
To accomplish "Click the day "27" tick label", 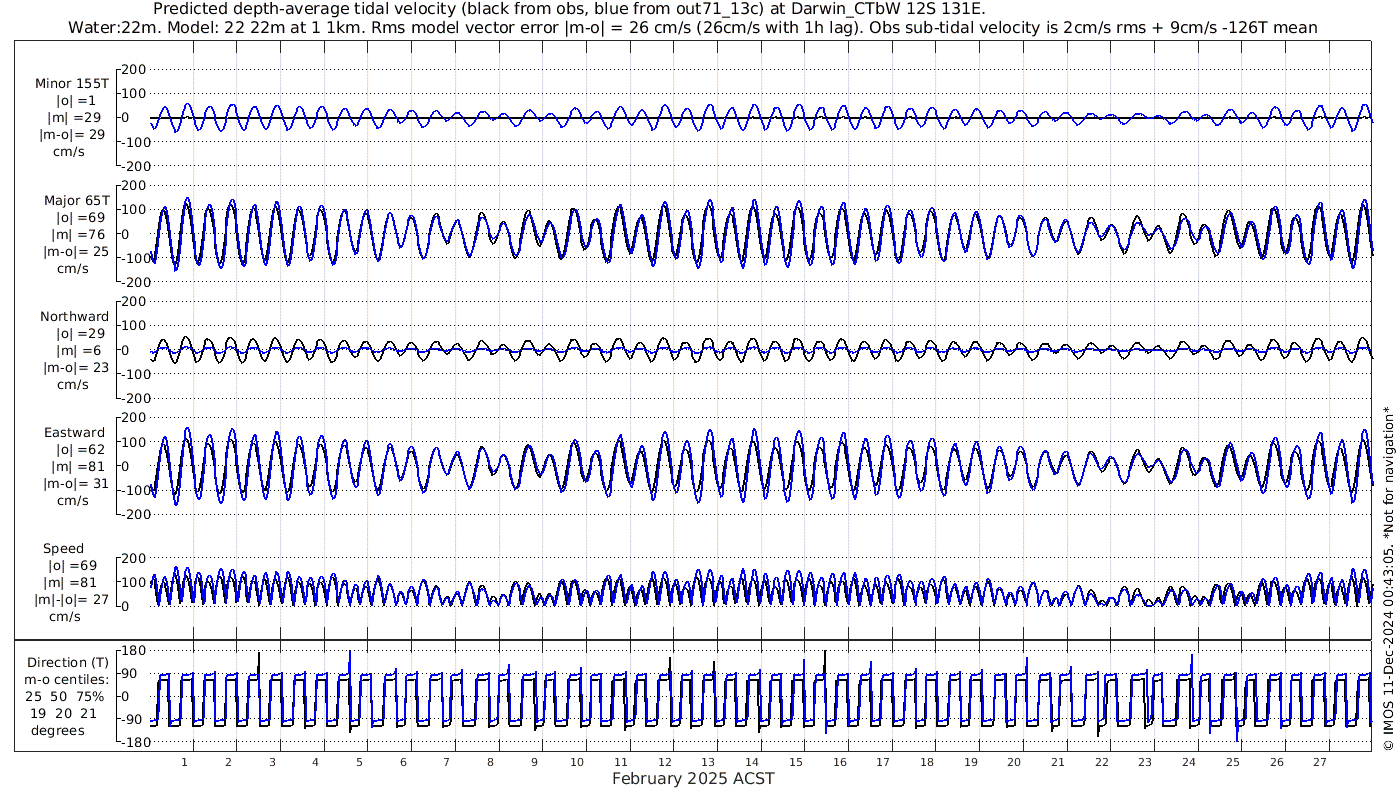I will pos(1320,762).
